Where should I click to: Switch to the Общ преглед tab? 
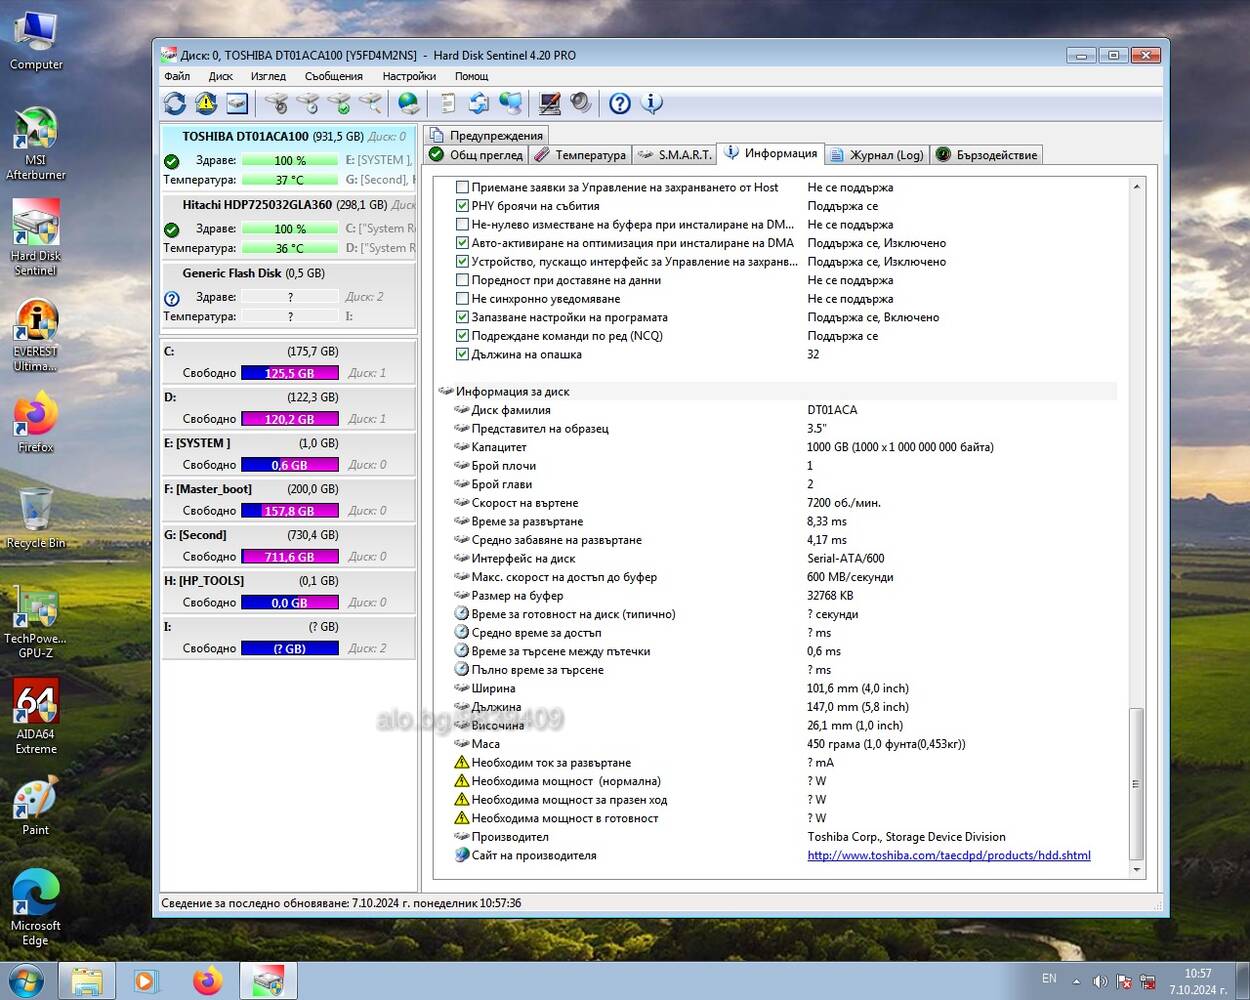pos(476,155)
